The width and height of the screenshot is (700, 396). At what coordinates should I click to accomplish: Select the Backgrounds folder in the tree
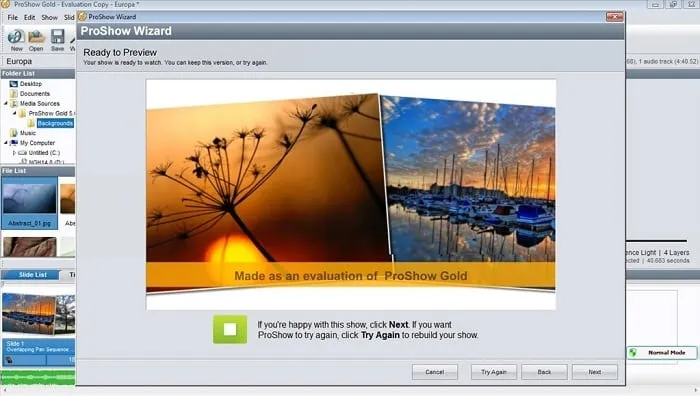[x=55, y=123]
